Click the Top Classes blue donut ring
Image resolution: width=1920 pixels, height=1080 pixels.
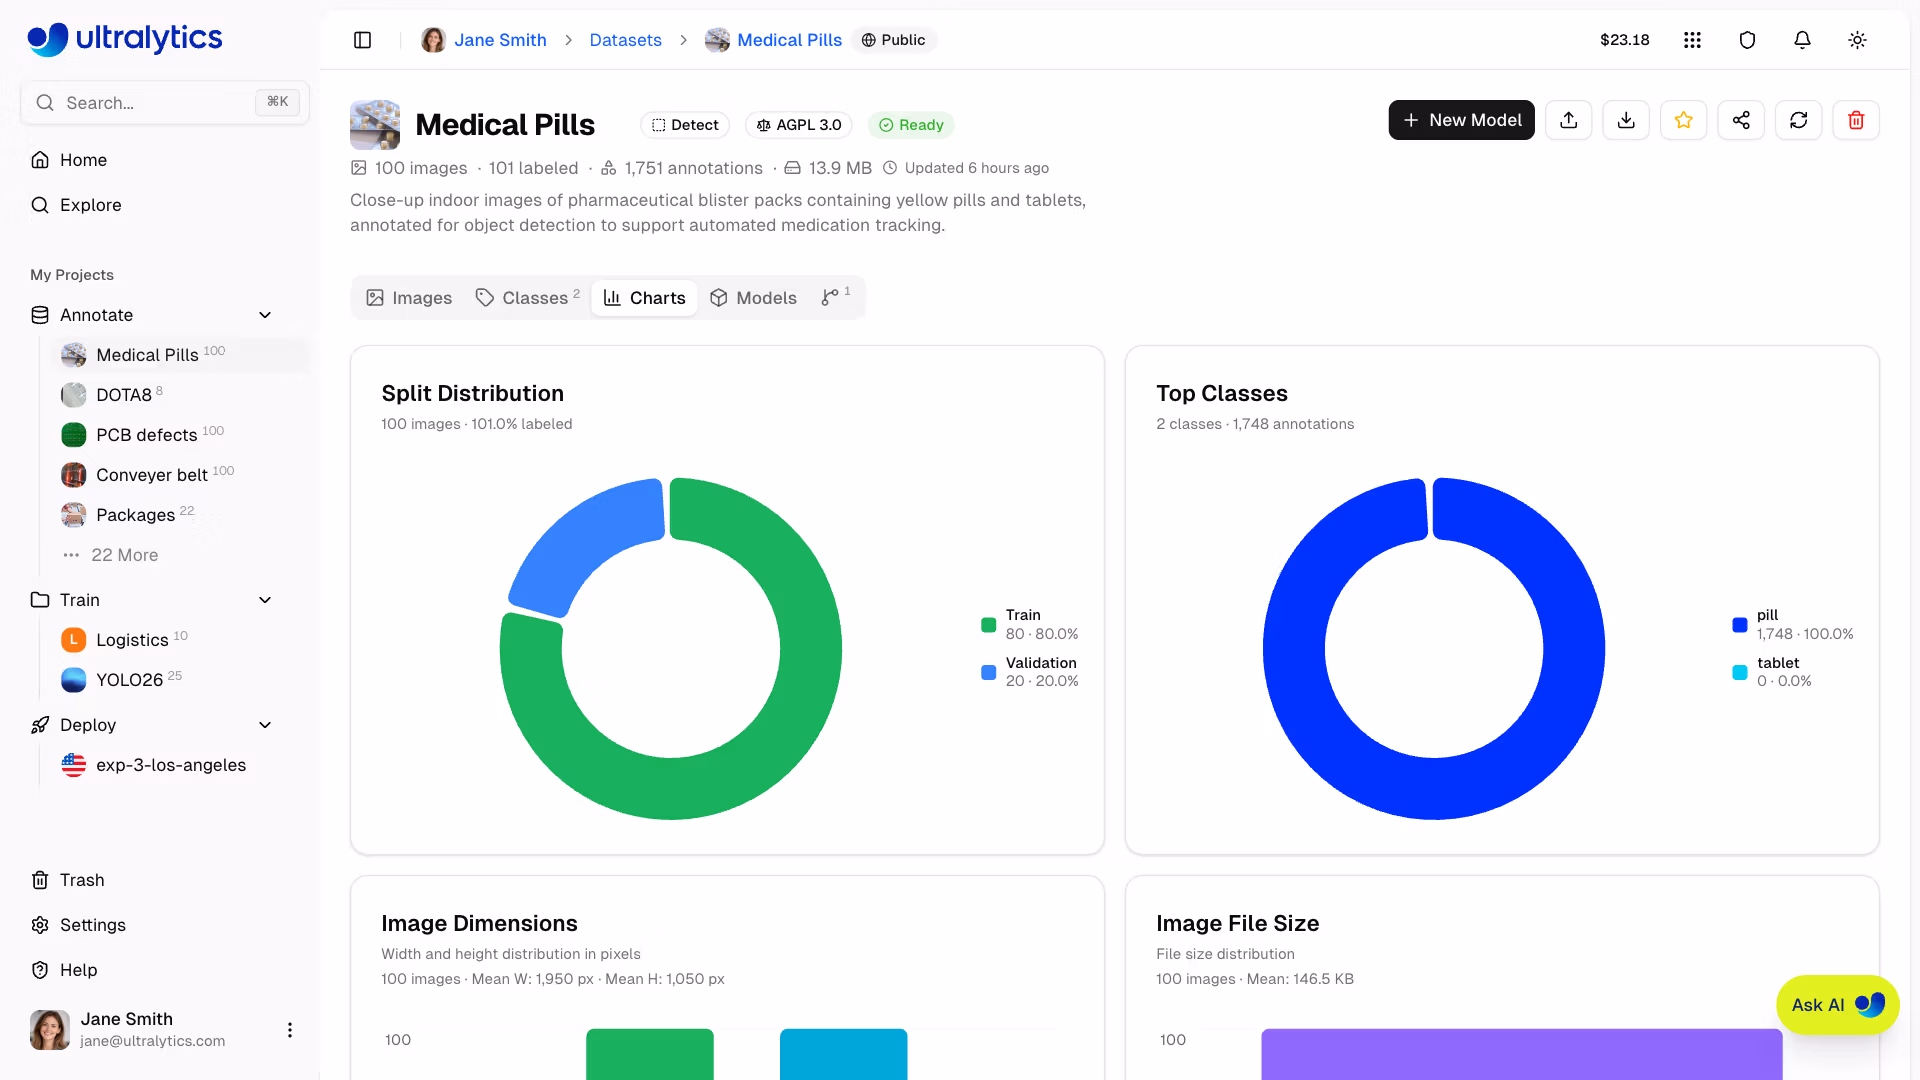[x=1434, y=790]
